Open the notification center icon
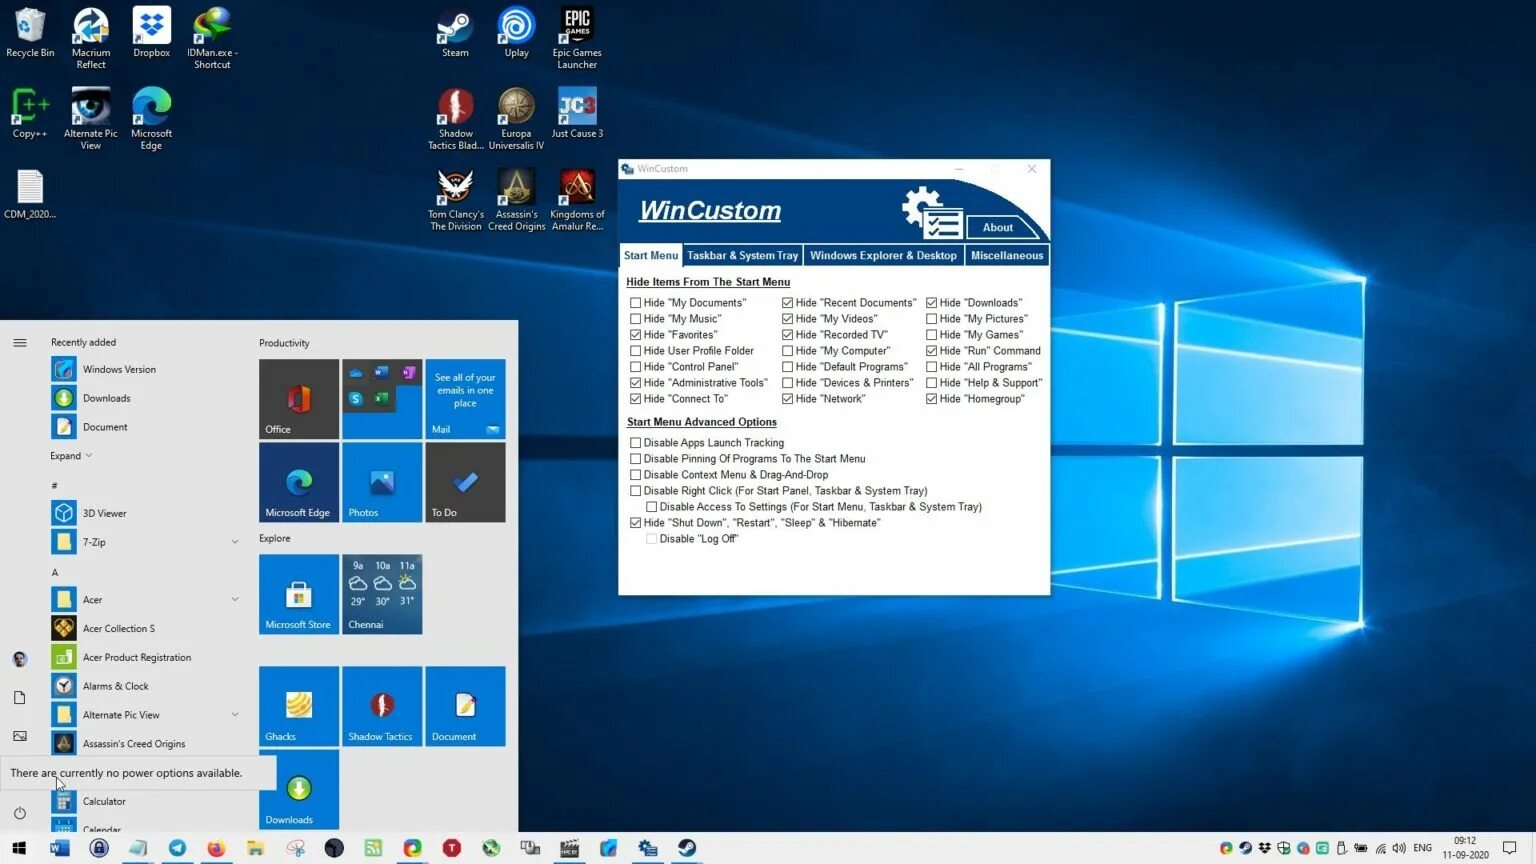Image resolution: width=1536 pixels, height=864 pixels. click(x=1510, y=848)
